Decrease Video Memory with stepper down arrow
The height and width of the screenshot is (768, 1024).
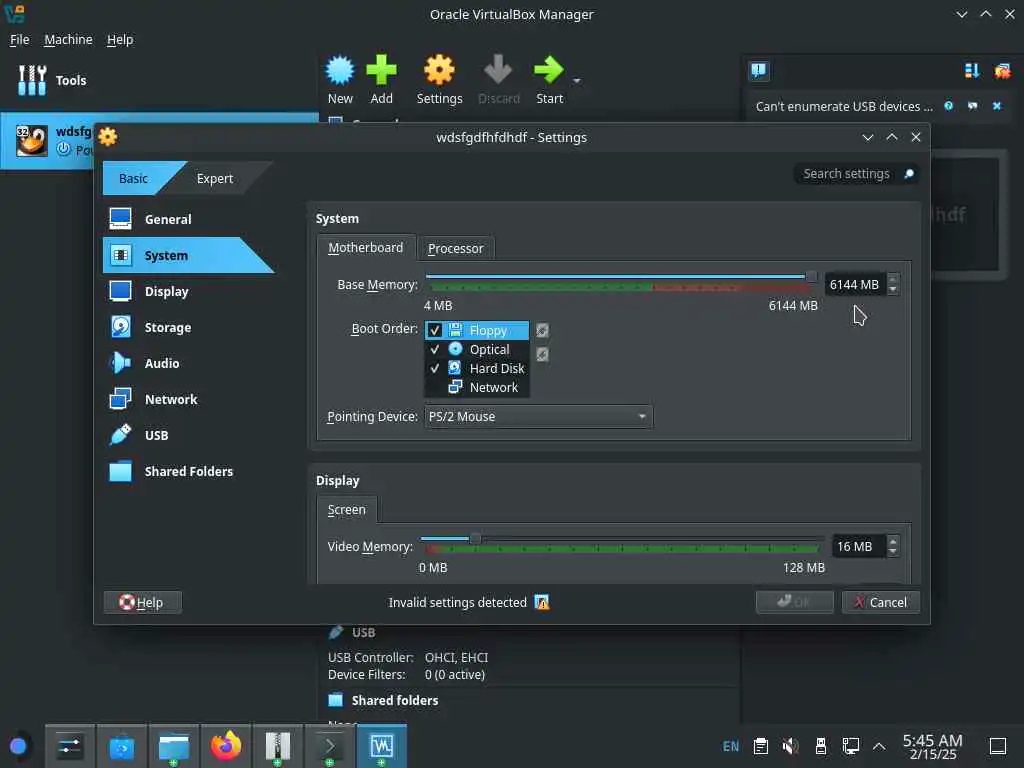[x=893, y=552]
